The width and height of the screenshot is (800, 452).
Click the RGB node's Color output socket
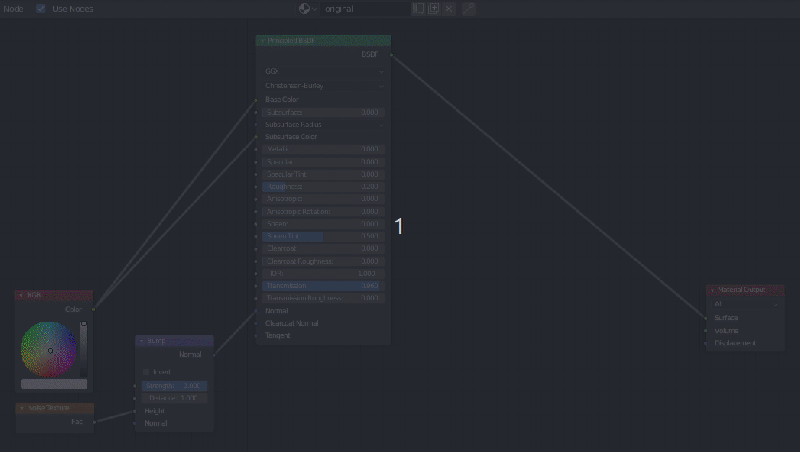[x=93, y=309]
